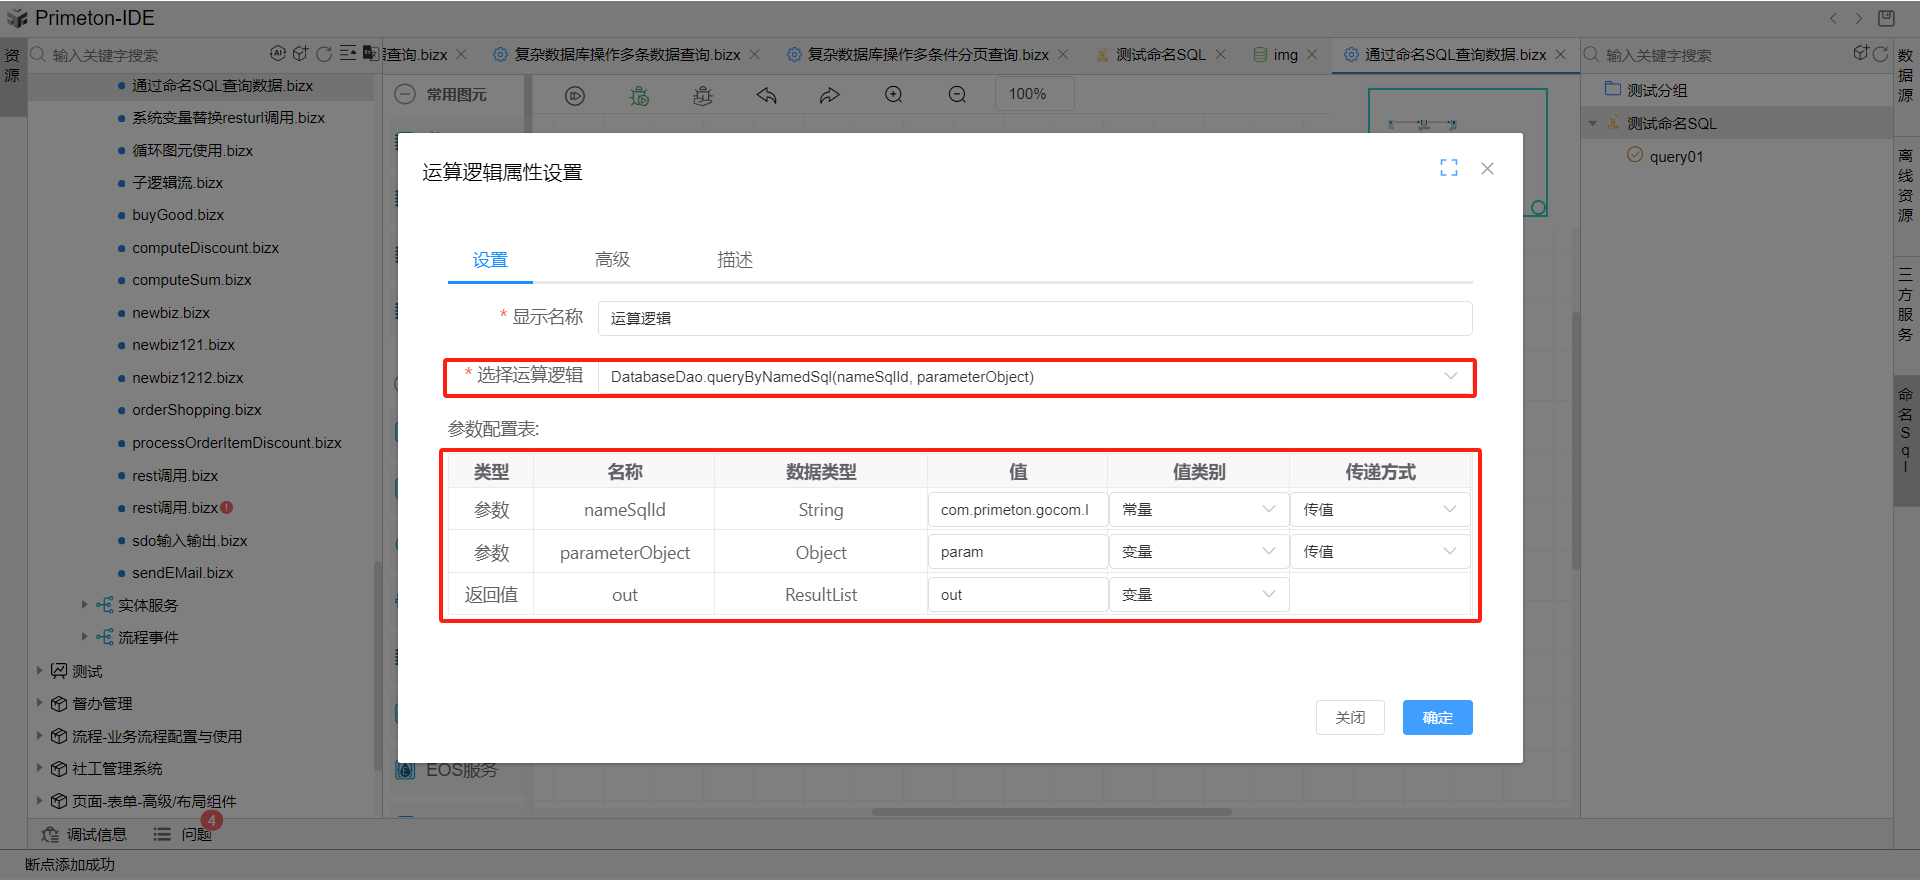Click the run flow icon in the toolbar
This screenshot has height=880, width=1920.
pos(575,95)
